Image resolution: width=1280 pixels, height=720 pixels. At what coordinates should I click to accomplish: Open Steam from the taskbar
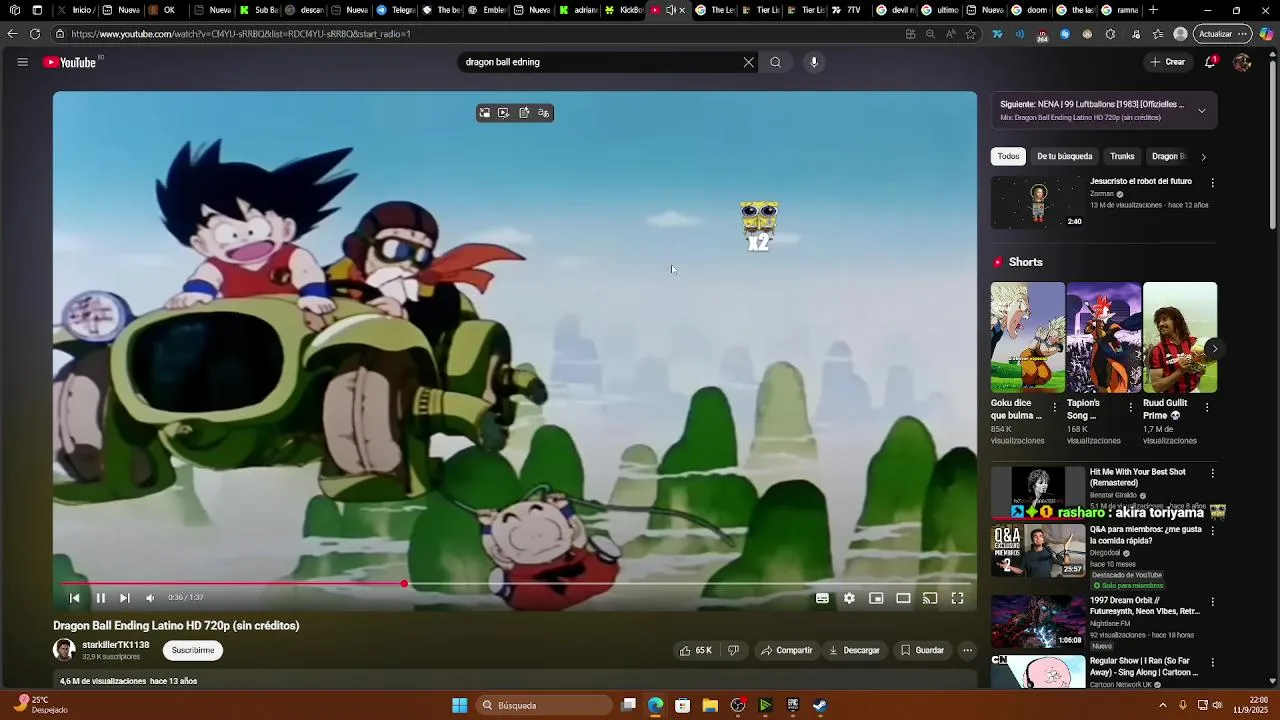820,705
